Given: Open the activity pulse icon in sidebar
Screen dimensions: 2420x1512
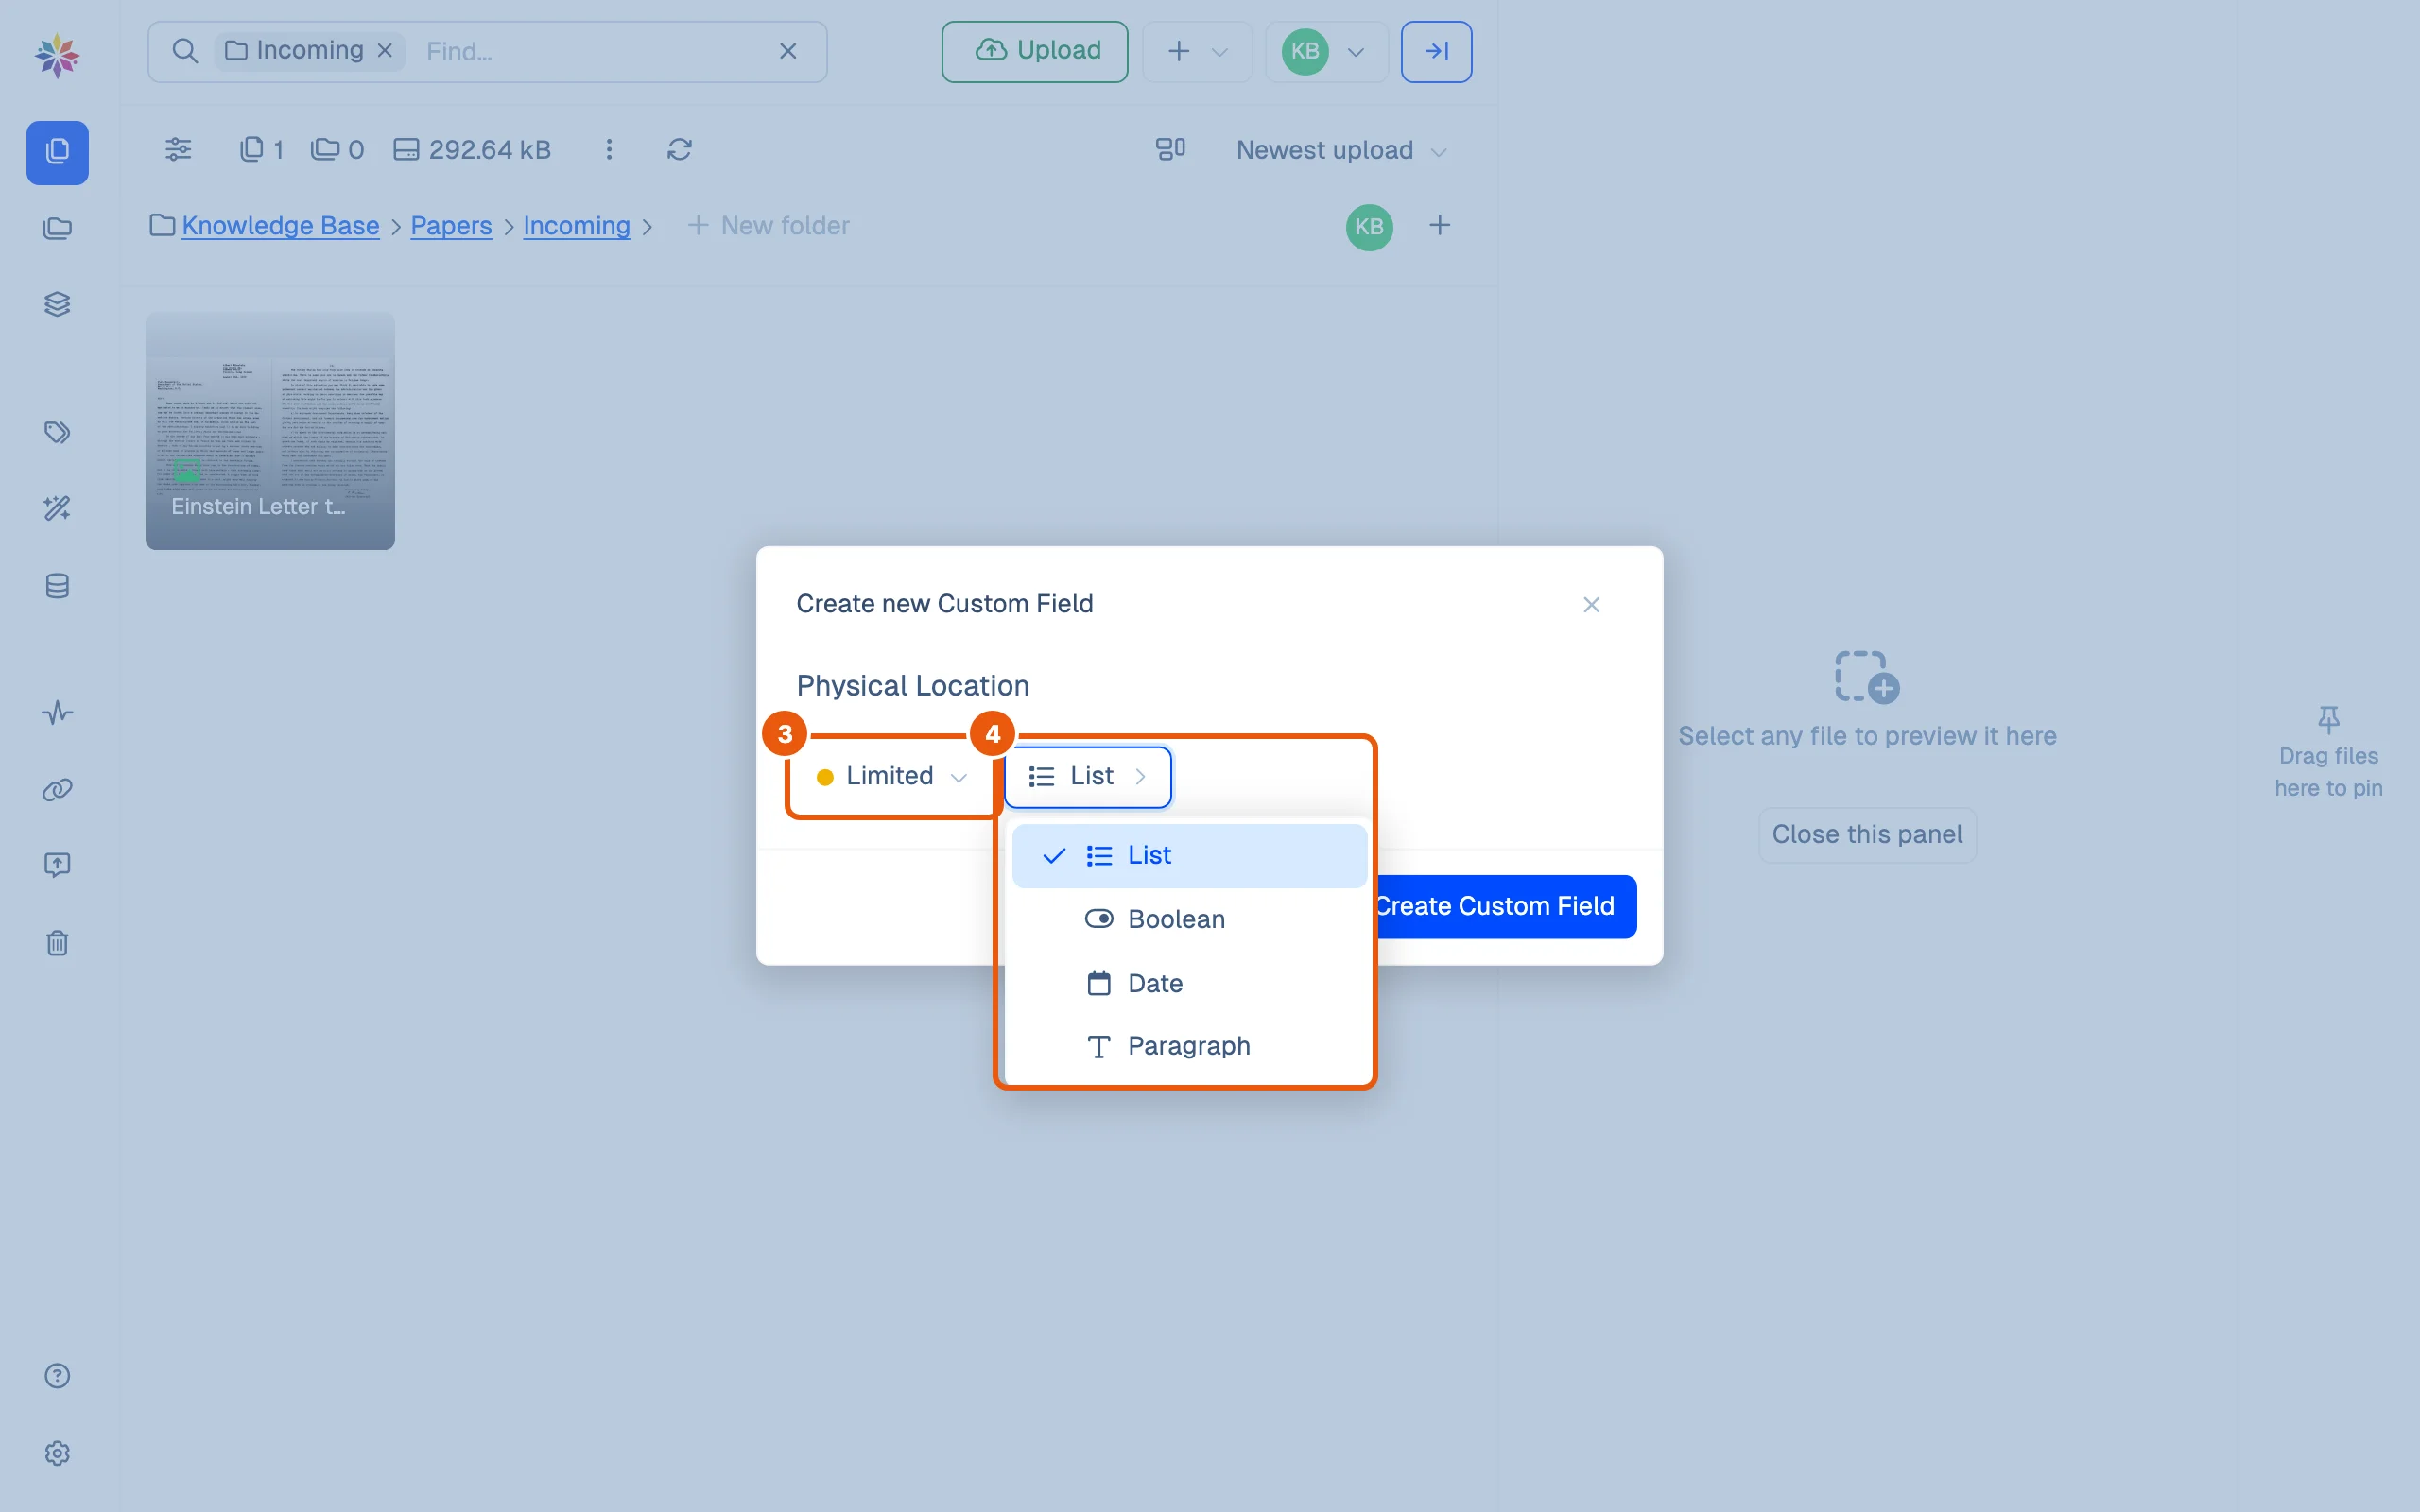Looking at the screenshot, I should (x=57, y=713).
